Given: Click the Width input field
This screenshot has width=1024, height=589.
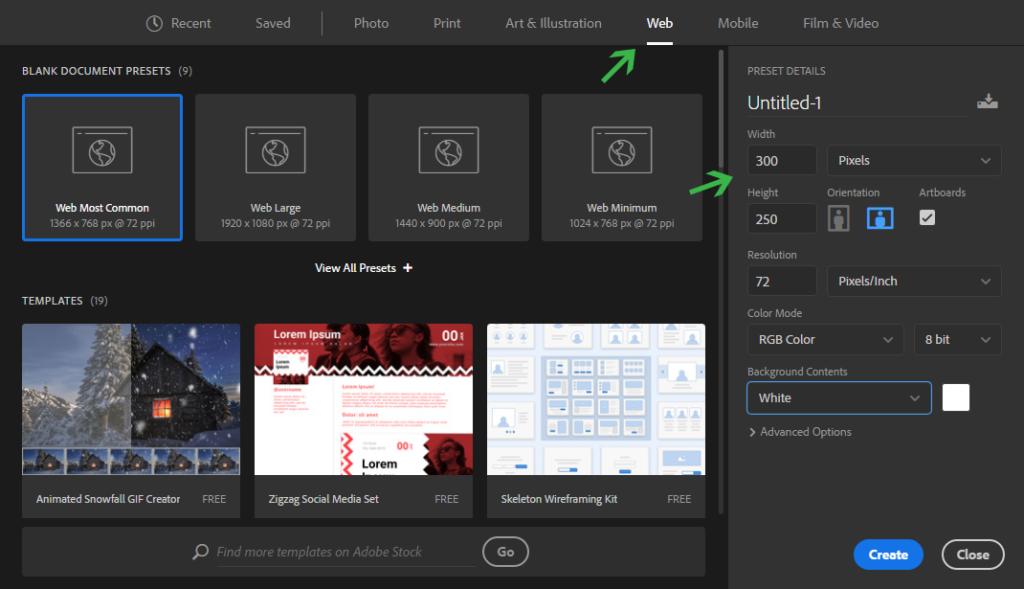Looking at the screenshot, I should point(782,161).
